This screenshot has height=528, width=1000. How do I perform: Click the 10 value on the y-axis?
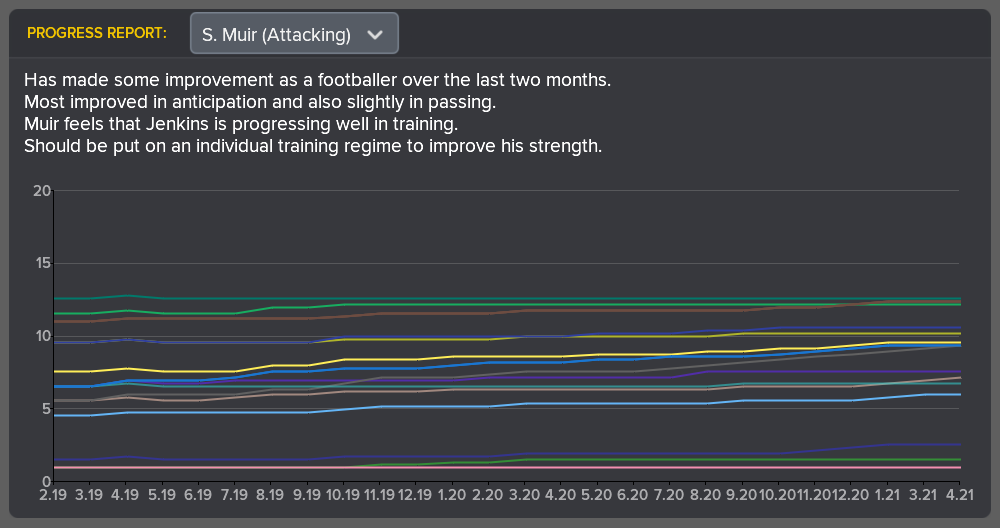pos(41,336)
